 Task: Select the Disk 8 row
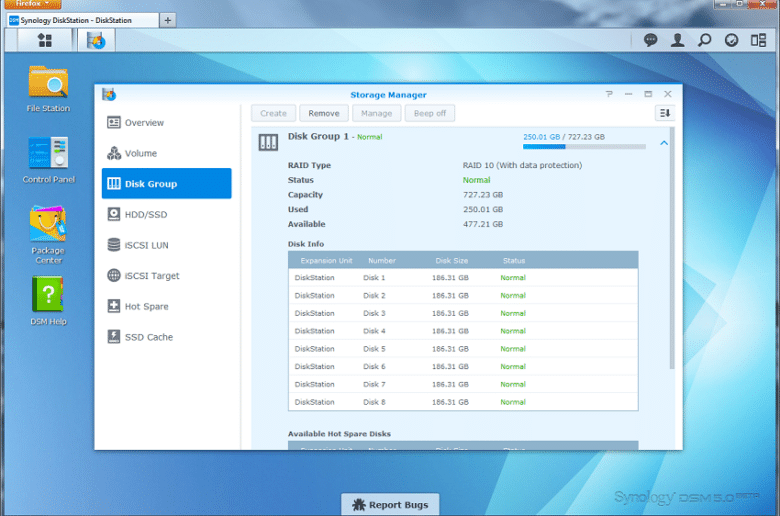tap(463, 402)
